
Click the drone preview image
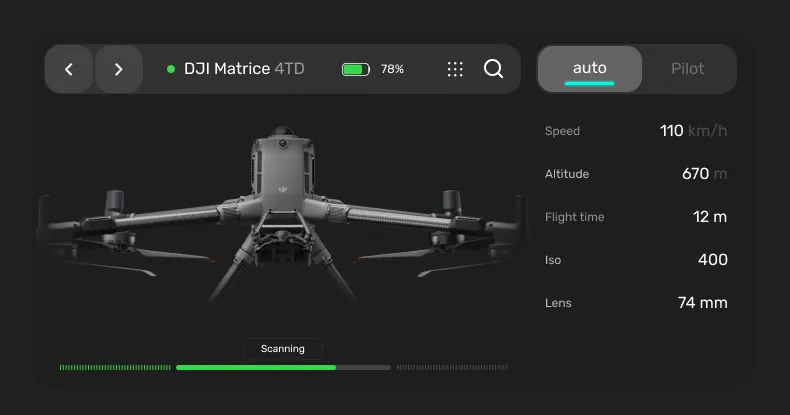tap(282, 214)
